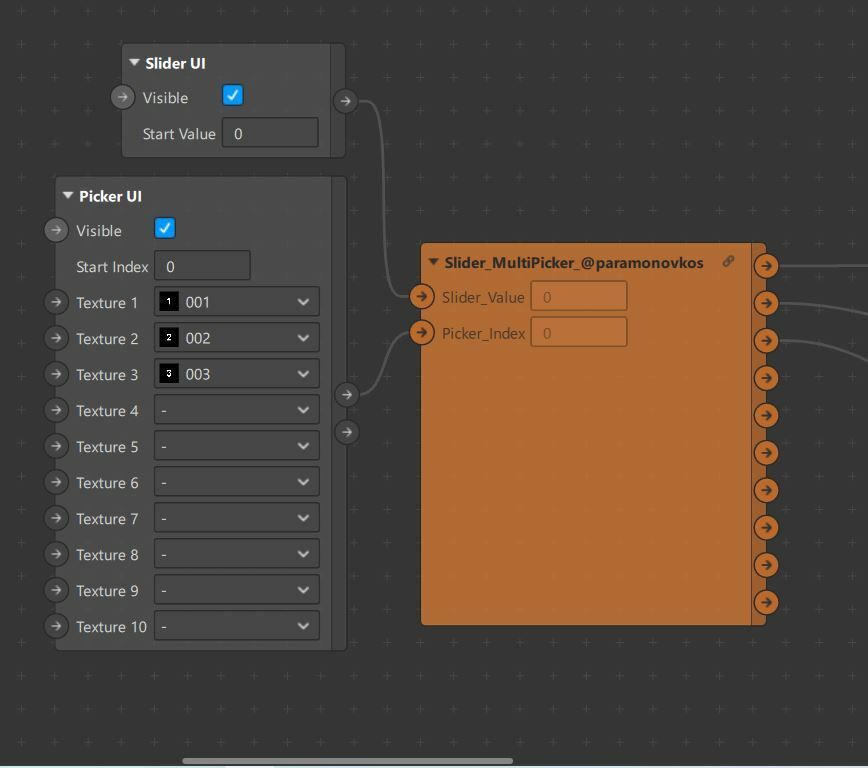Screen dimensions: 868x768
Task: Uncheck the Visible checkbox on Slider UI
Action: click(x=232, y=93)
